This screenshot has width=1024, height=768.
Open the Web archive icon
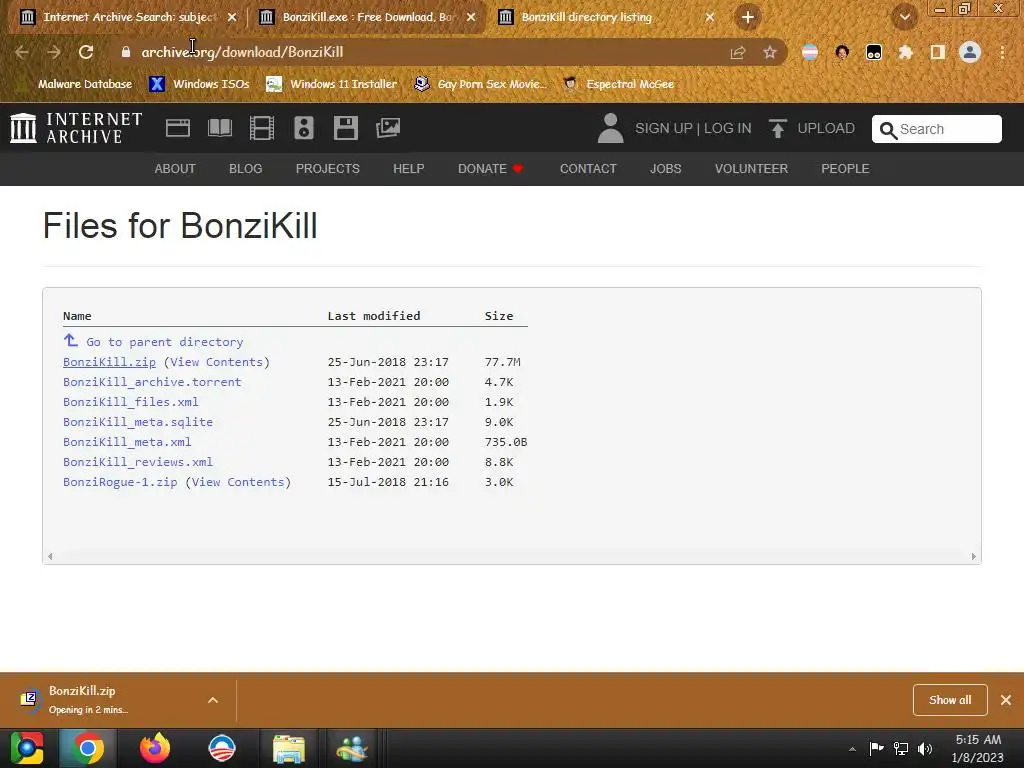point(178,128)
